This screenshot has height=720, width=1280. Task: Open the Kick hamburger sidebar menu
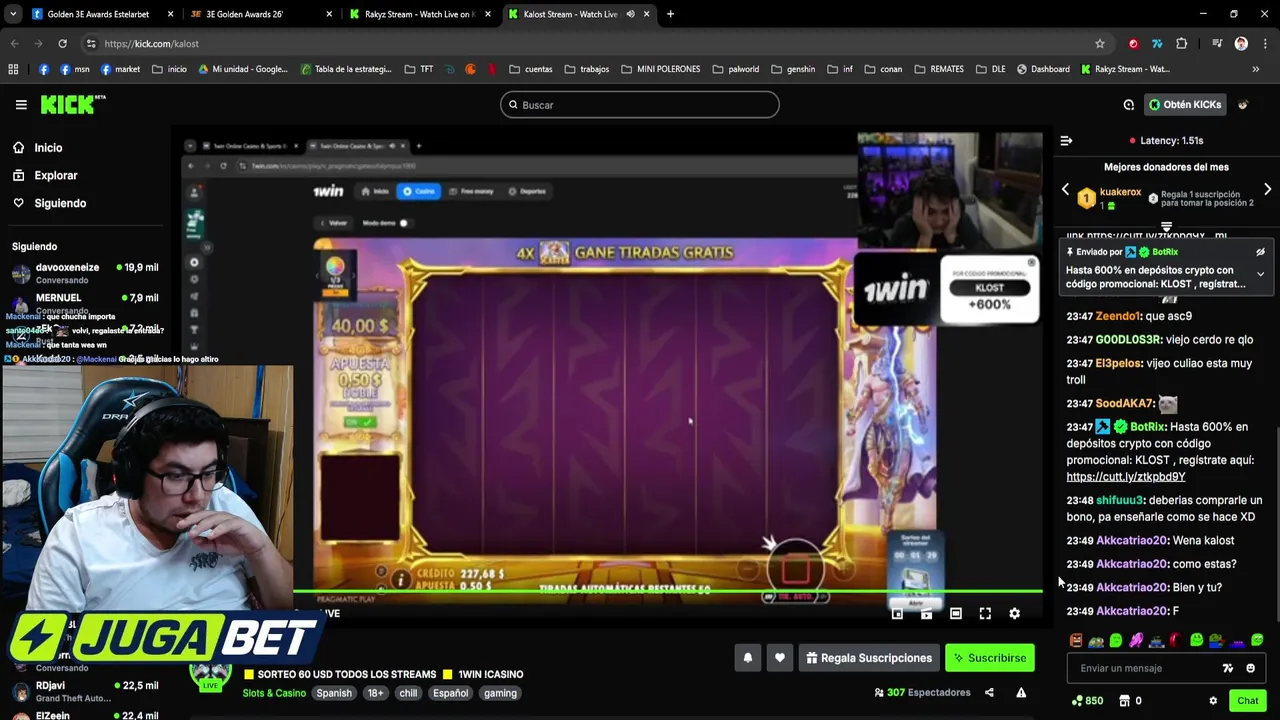20,104
